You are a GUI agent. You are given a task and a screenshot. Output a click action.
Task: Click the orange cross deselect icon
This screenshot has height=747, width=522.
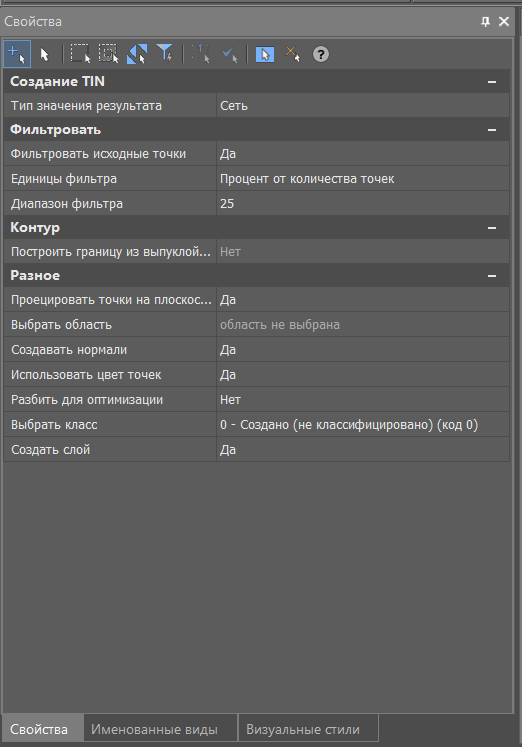pos(292,54)
